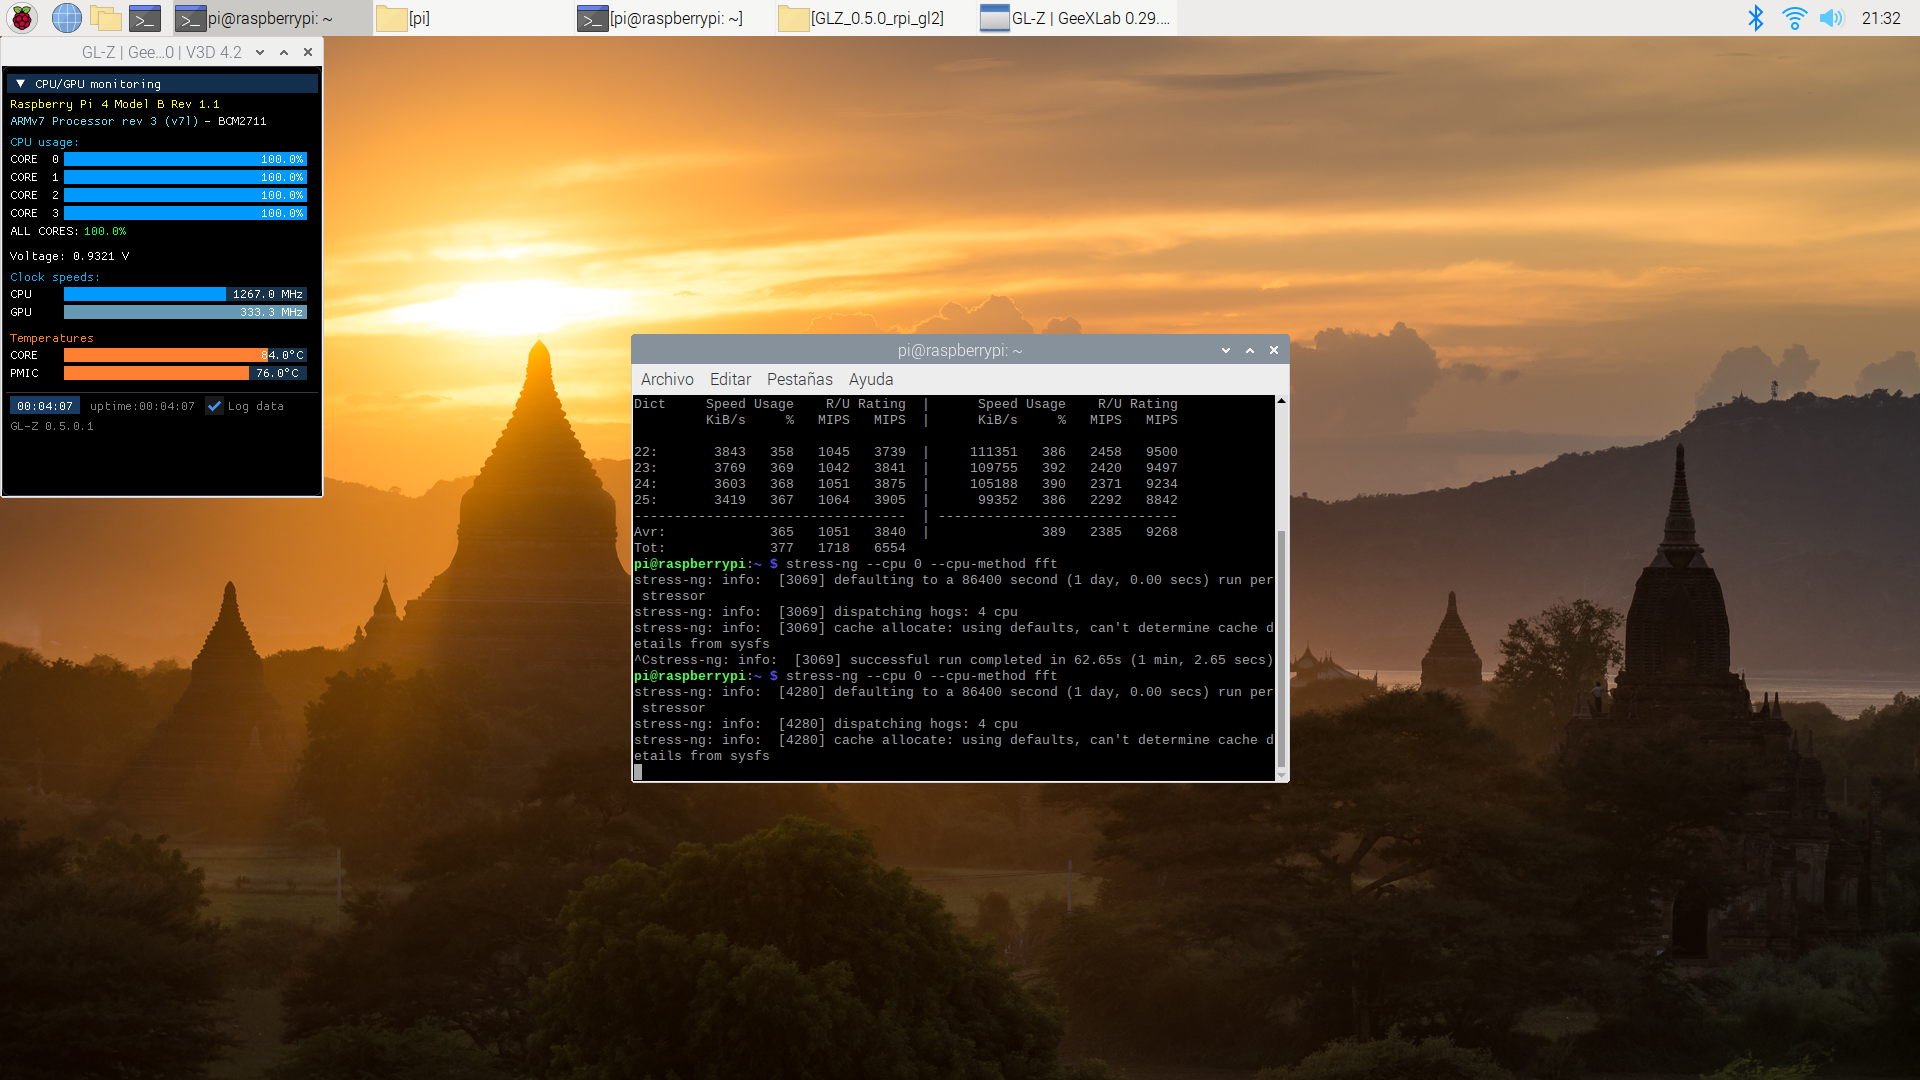The image size is (1920, 1080).
Task: Uncheck the Log data checkbox
Action: (x=214, y=406)
